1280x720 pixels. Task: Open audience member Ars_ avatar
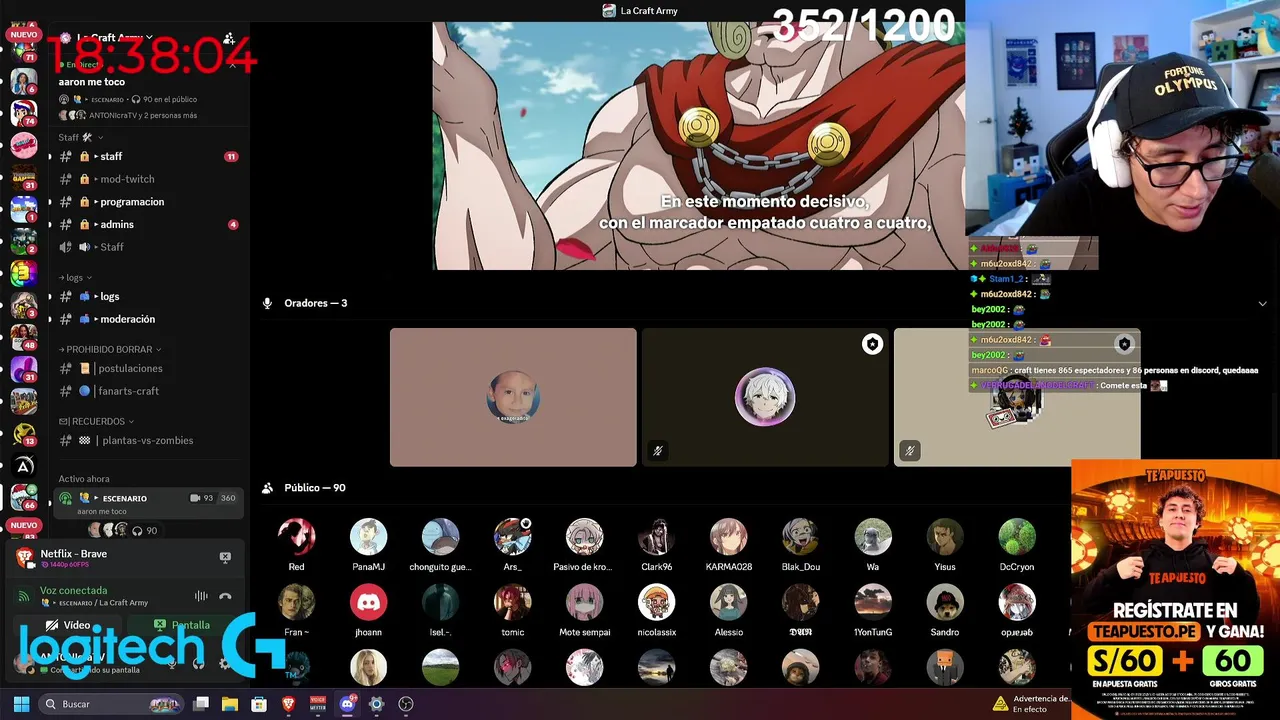point(512,537)
